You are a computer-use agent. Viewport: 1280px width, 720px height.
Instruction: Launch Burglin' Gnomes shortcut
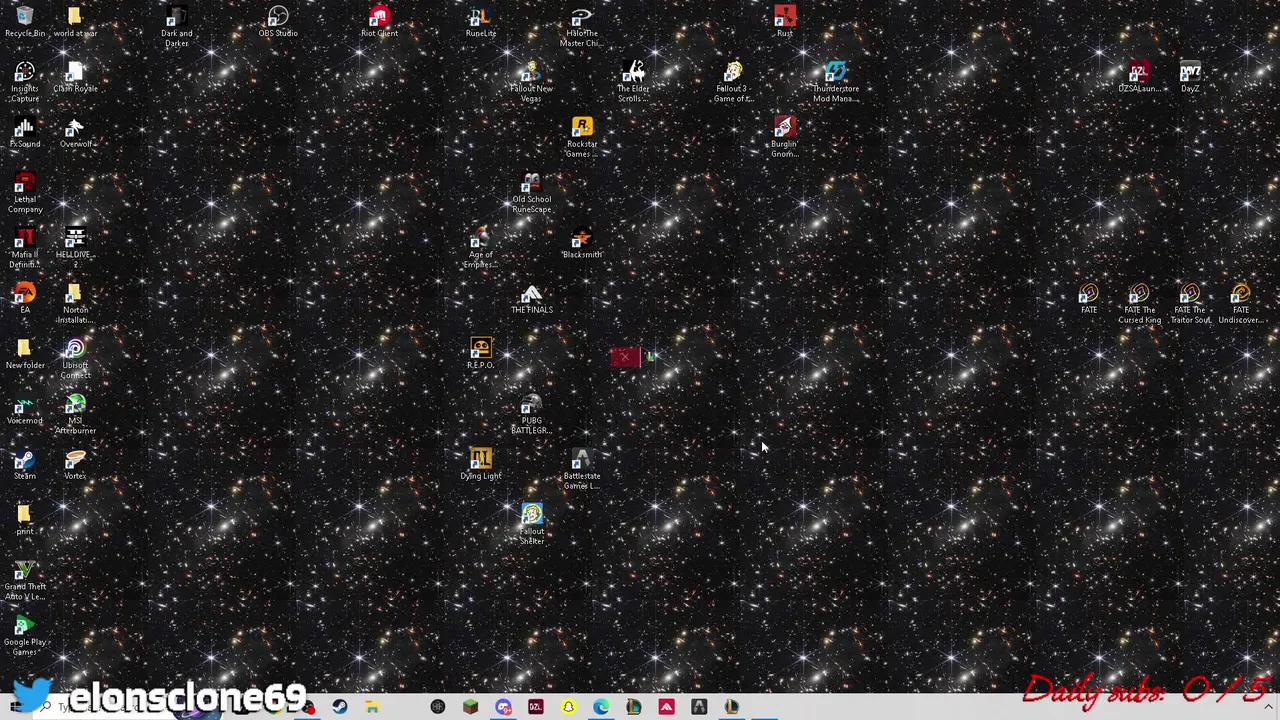tap(785, 137)
